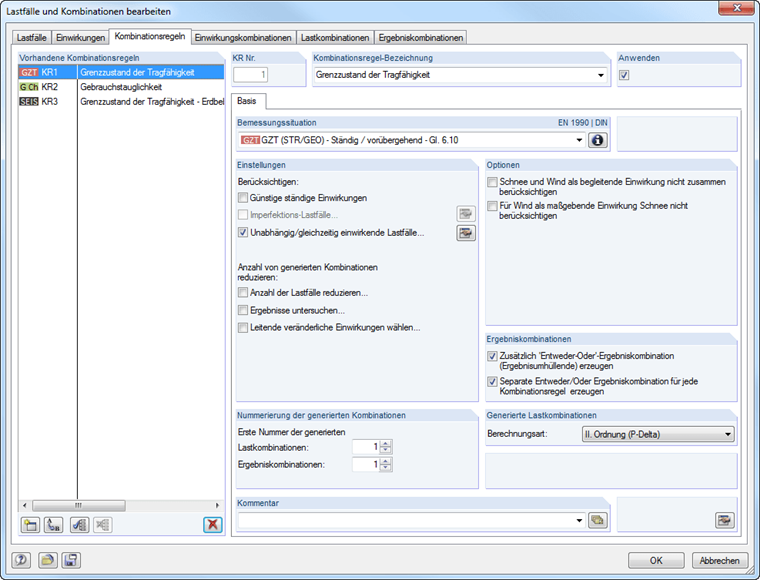This screenshot has width=760, height=580.
Task: Expand the Bemessungssituation dropdown
Action: (579, 140)
